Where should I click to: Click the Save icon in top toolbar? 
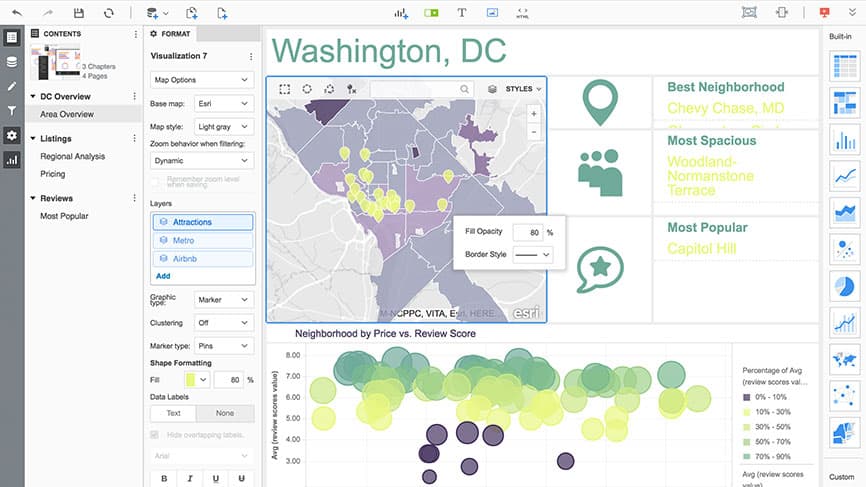point(80,13)
